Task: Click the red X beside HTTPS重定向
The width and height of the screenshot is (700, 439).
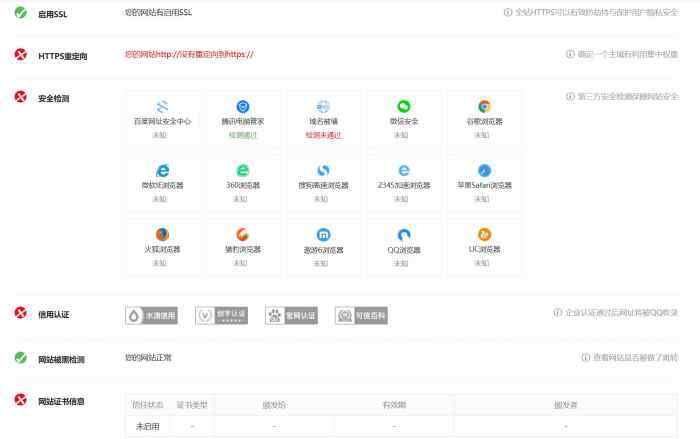Action: click(x=20, y=55)
